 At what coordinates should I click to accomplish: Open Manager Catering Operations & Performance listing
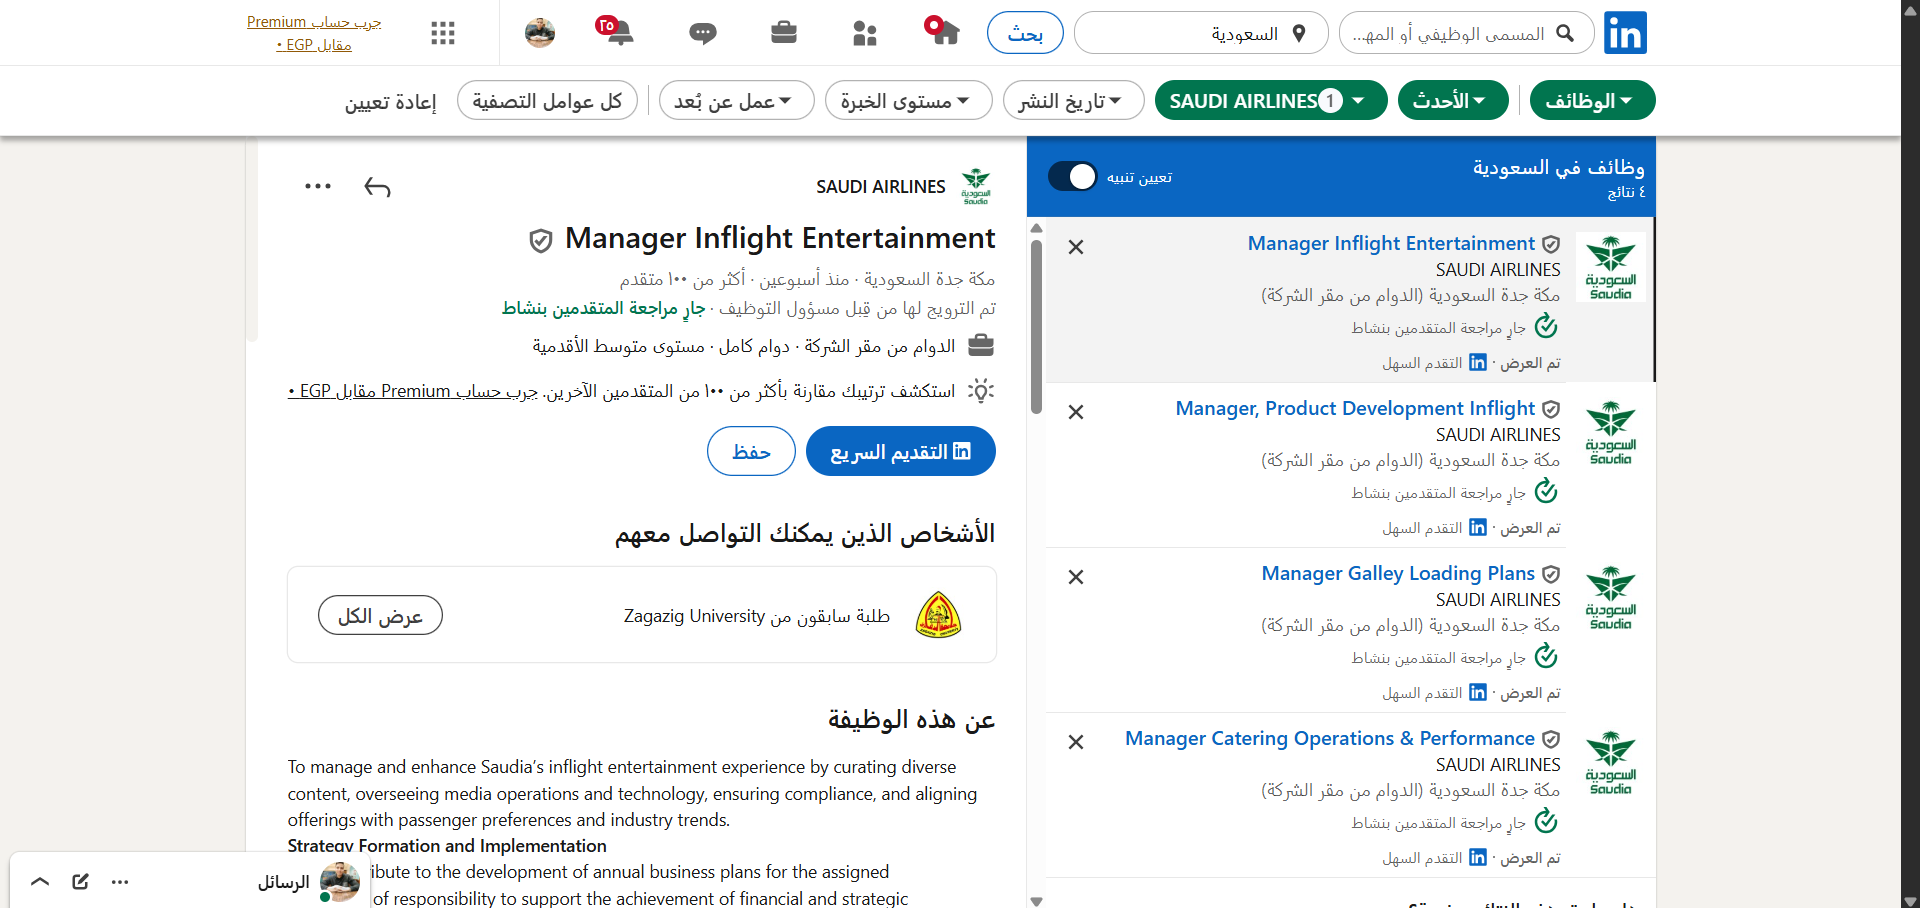[x=1330, y=738]
